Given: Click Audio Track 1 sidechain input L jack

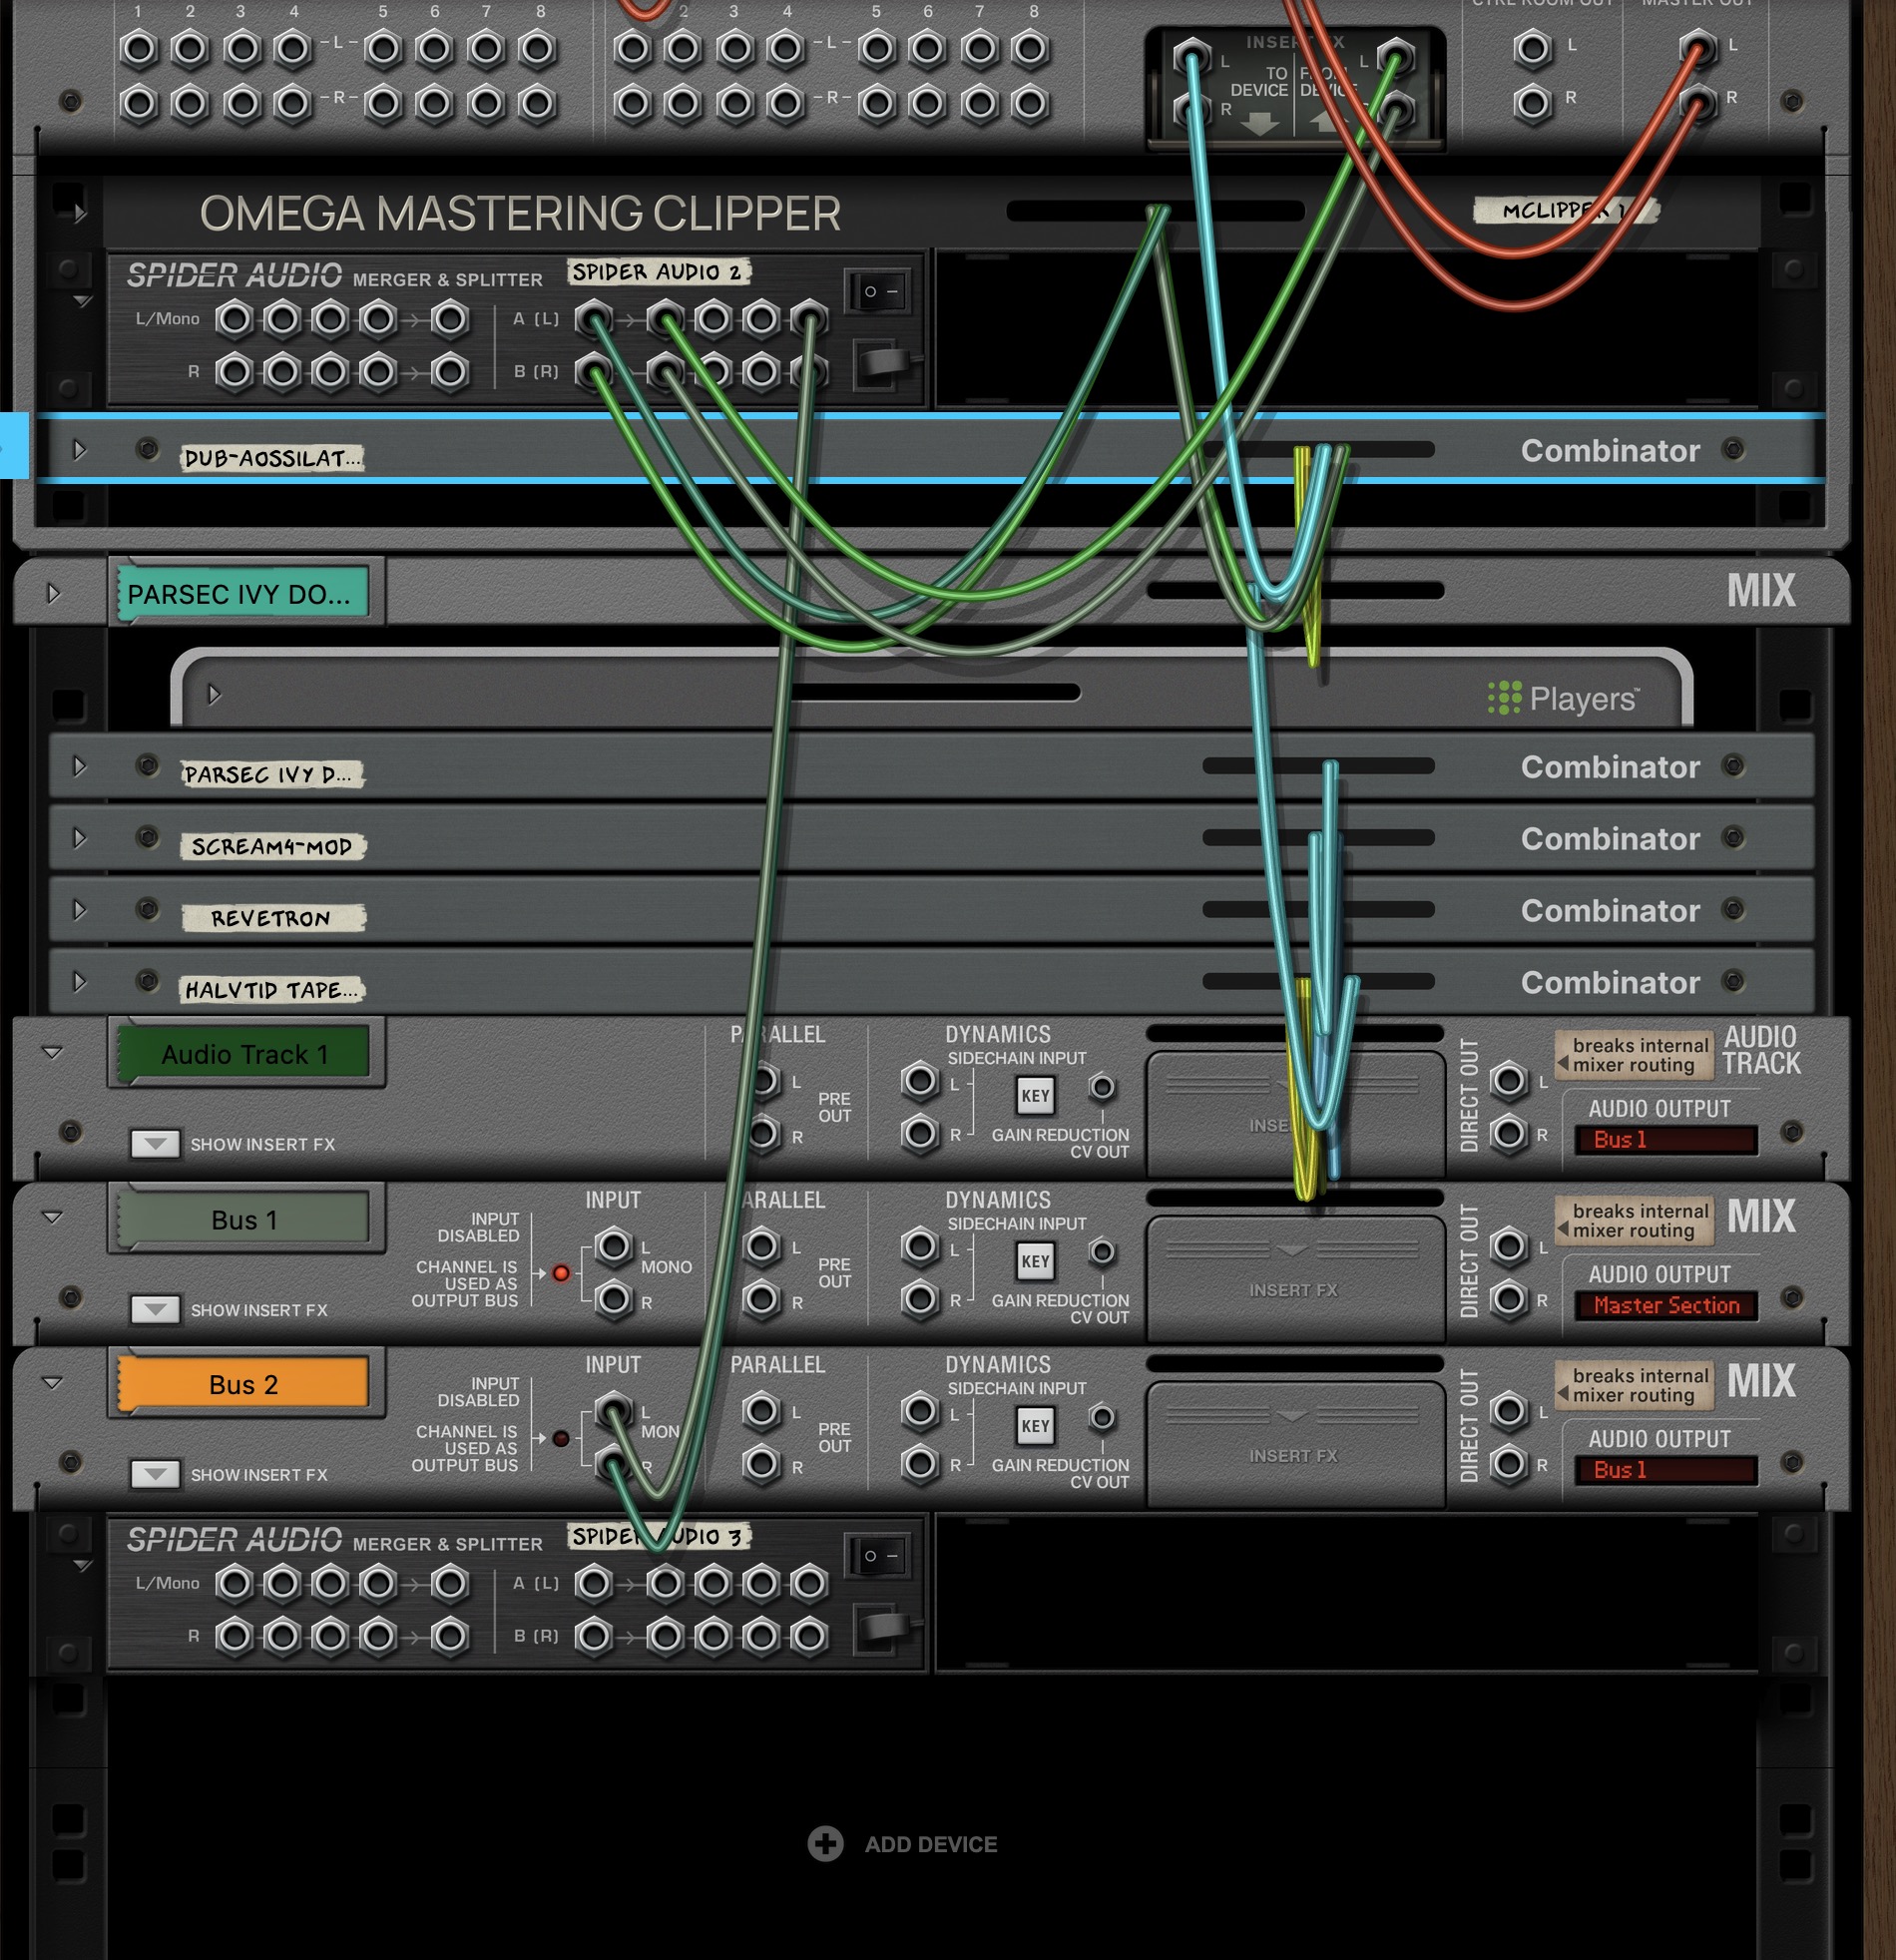Looking at the screenshot, I should point(920,1080).
